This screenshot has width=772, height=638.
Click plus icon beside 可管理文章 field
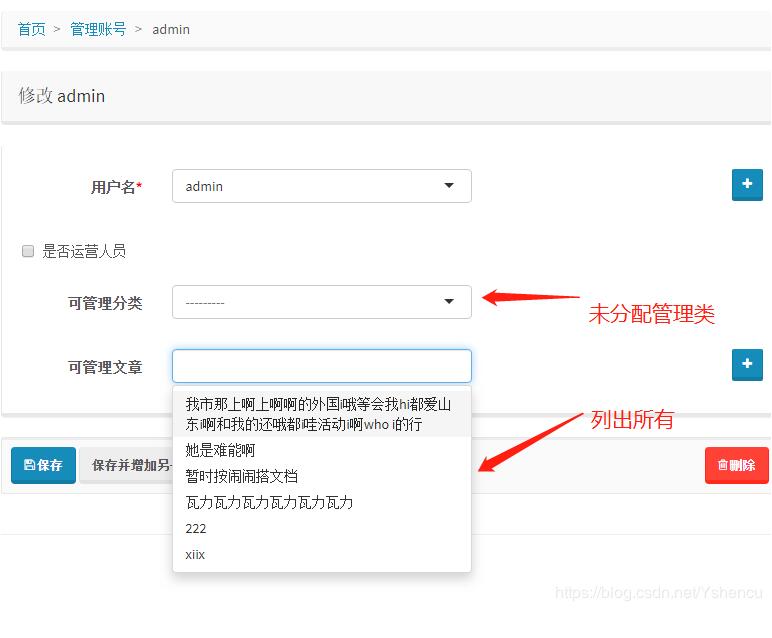click(x=747, y=365)
